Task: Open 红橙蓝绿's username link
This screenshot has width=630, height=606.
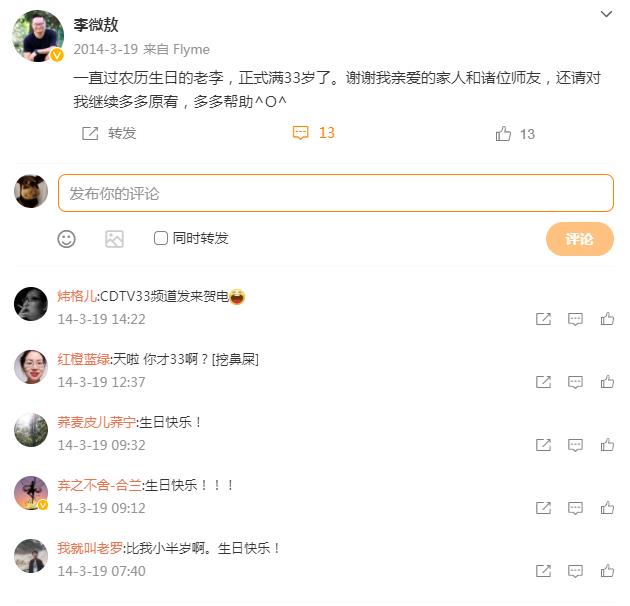Action: pyautogui.click(x=83, y=359)
